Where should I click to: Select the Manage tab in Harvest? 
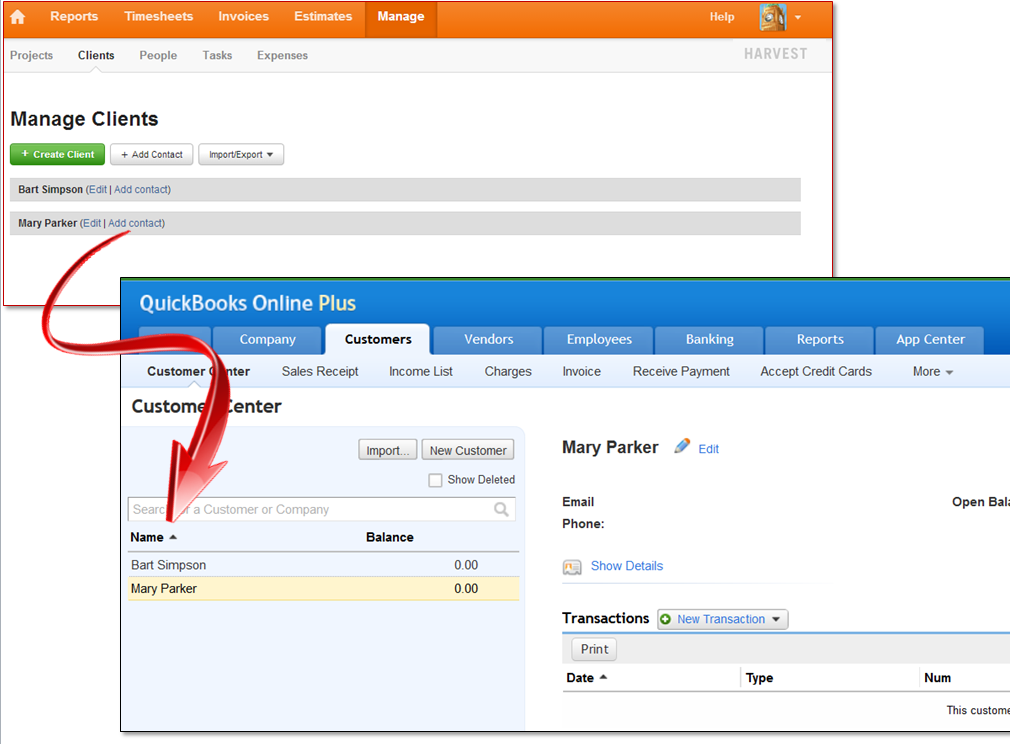[x=401, y=18]
